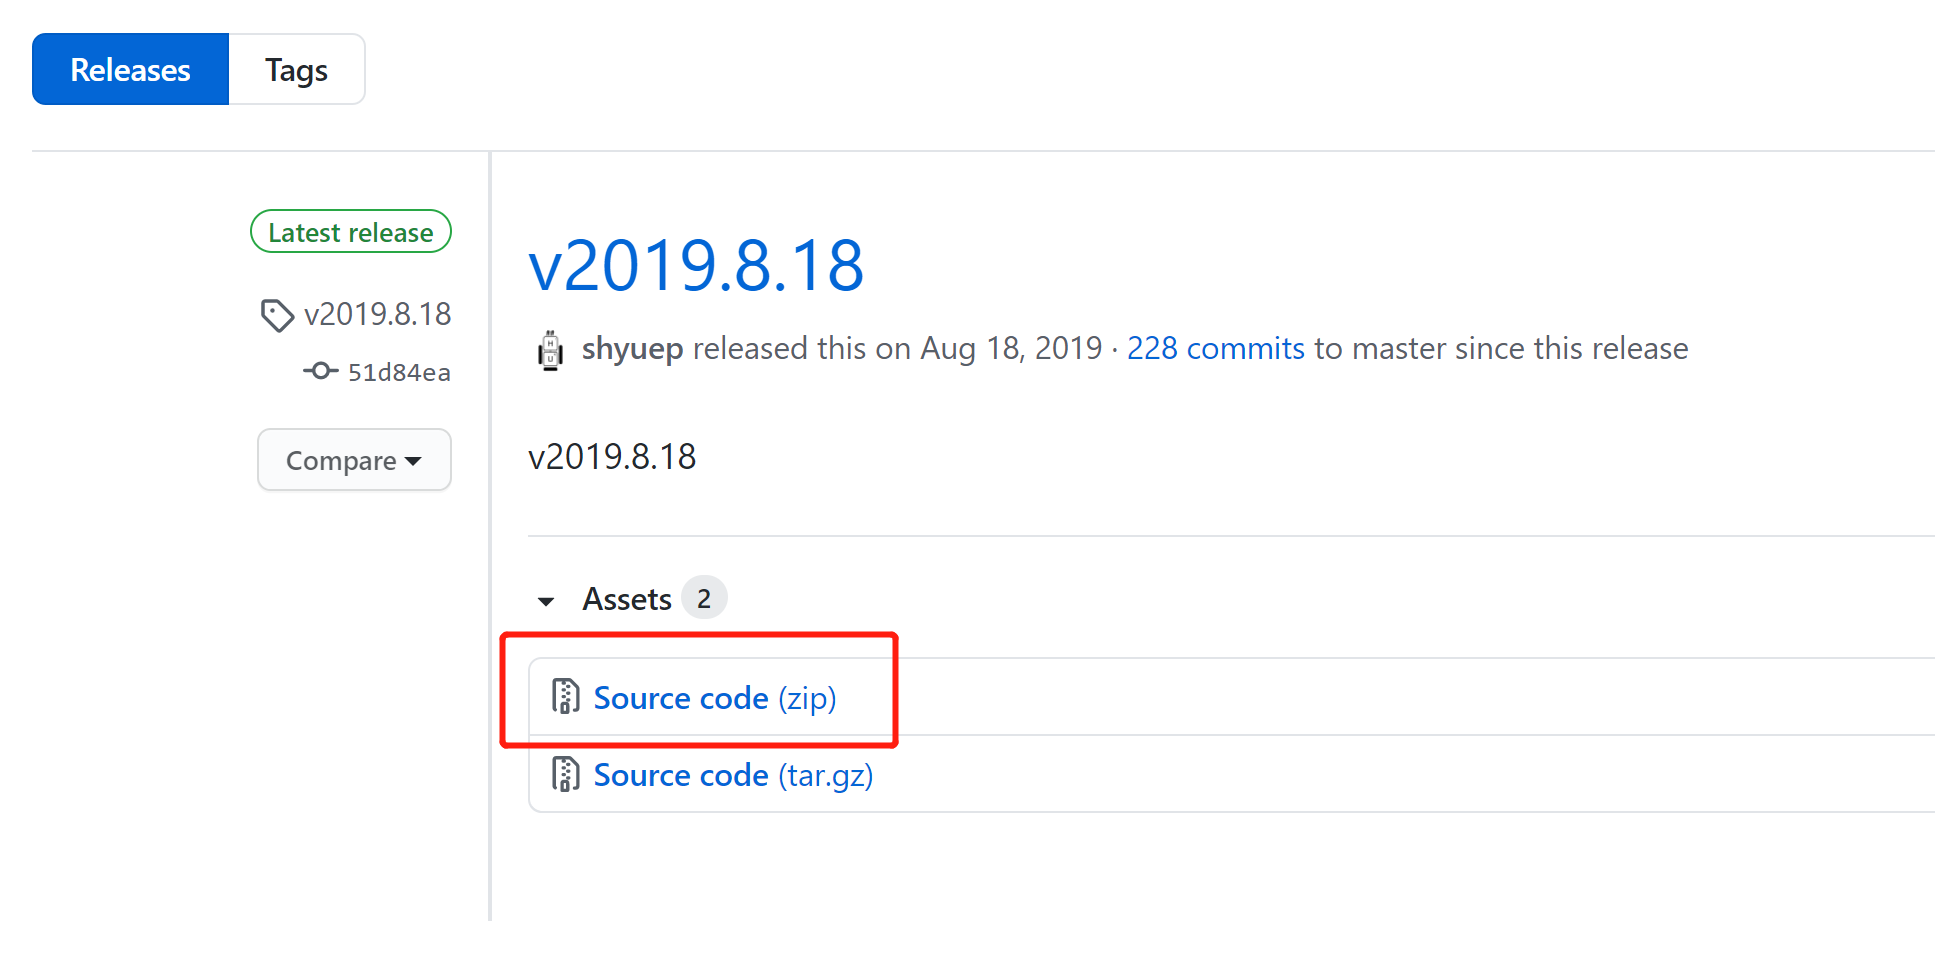Click the Assets count badge showing 2
Viewport: 1935px width, 954px height.
[704, 599]
